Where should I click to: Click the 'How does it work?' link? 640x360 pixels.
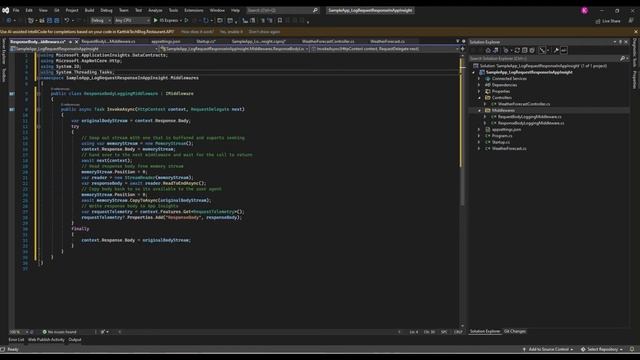click(x=197, y=31)
